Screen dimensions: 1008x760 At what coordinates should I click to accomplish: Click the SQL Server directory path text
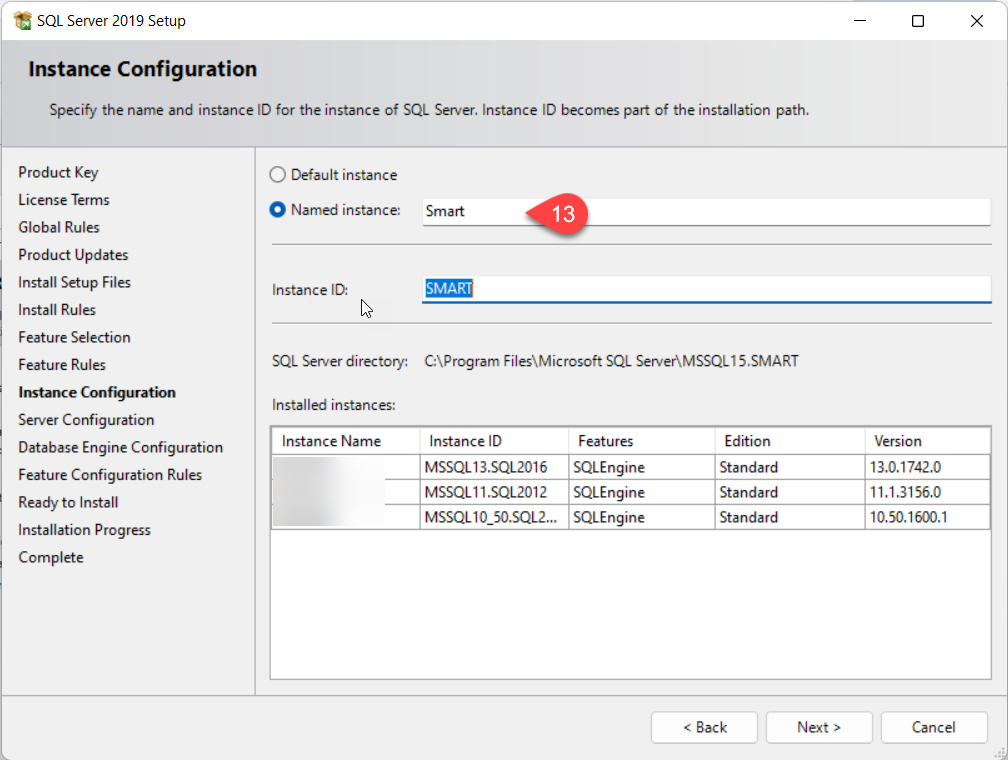click(611, 361)
